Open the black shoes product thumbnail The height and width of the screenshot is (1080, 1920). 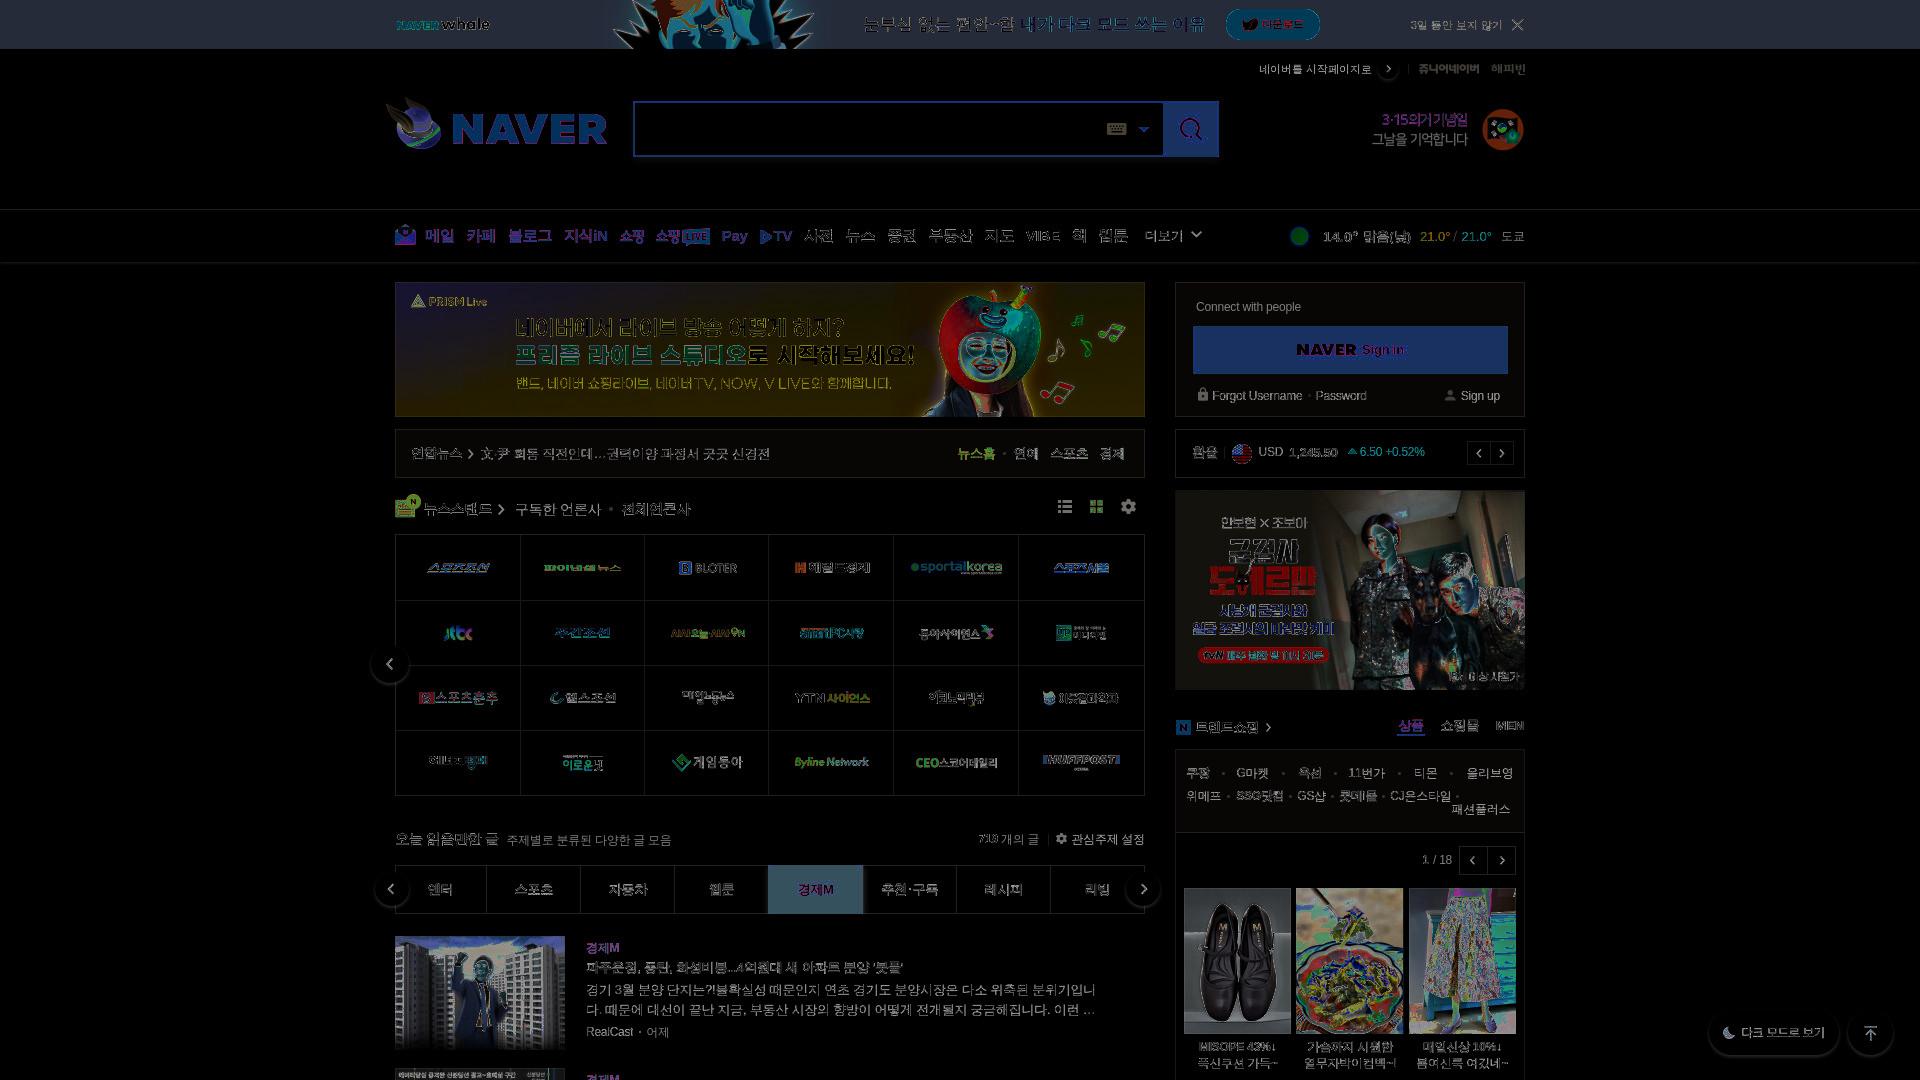(1237, 960)
